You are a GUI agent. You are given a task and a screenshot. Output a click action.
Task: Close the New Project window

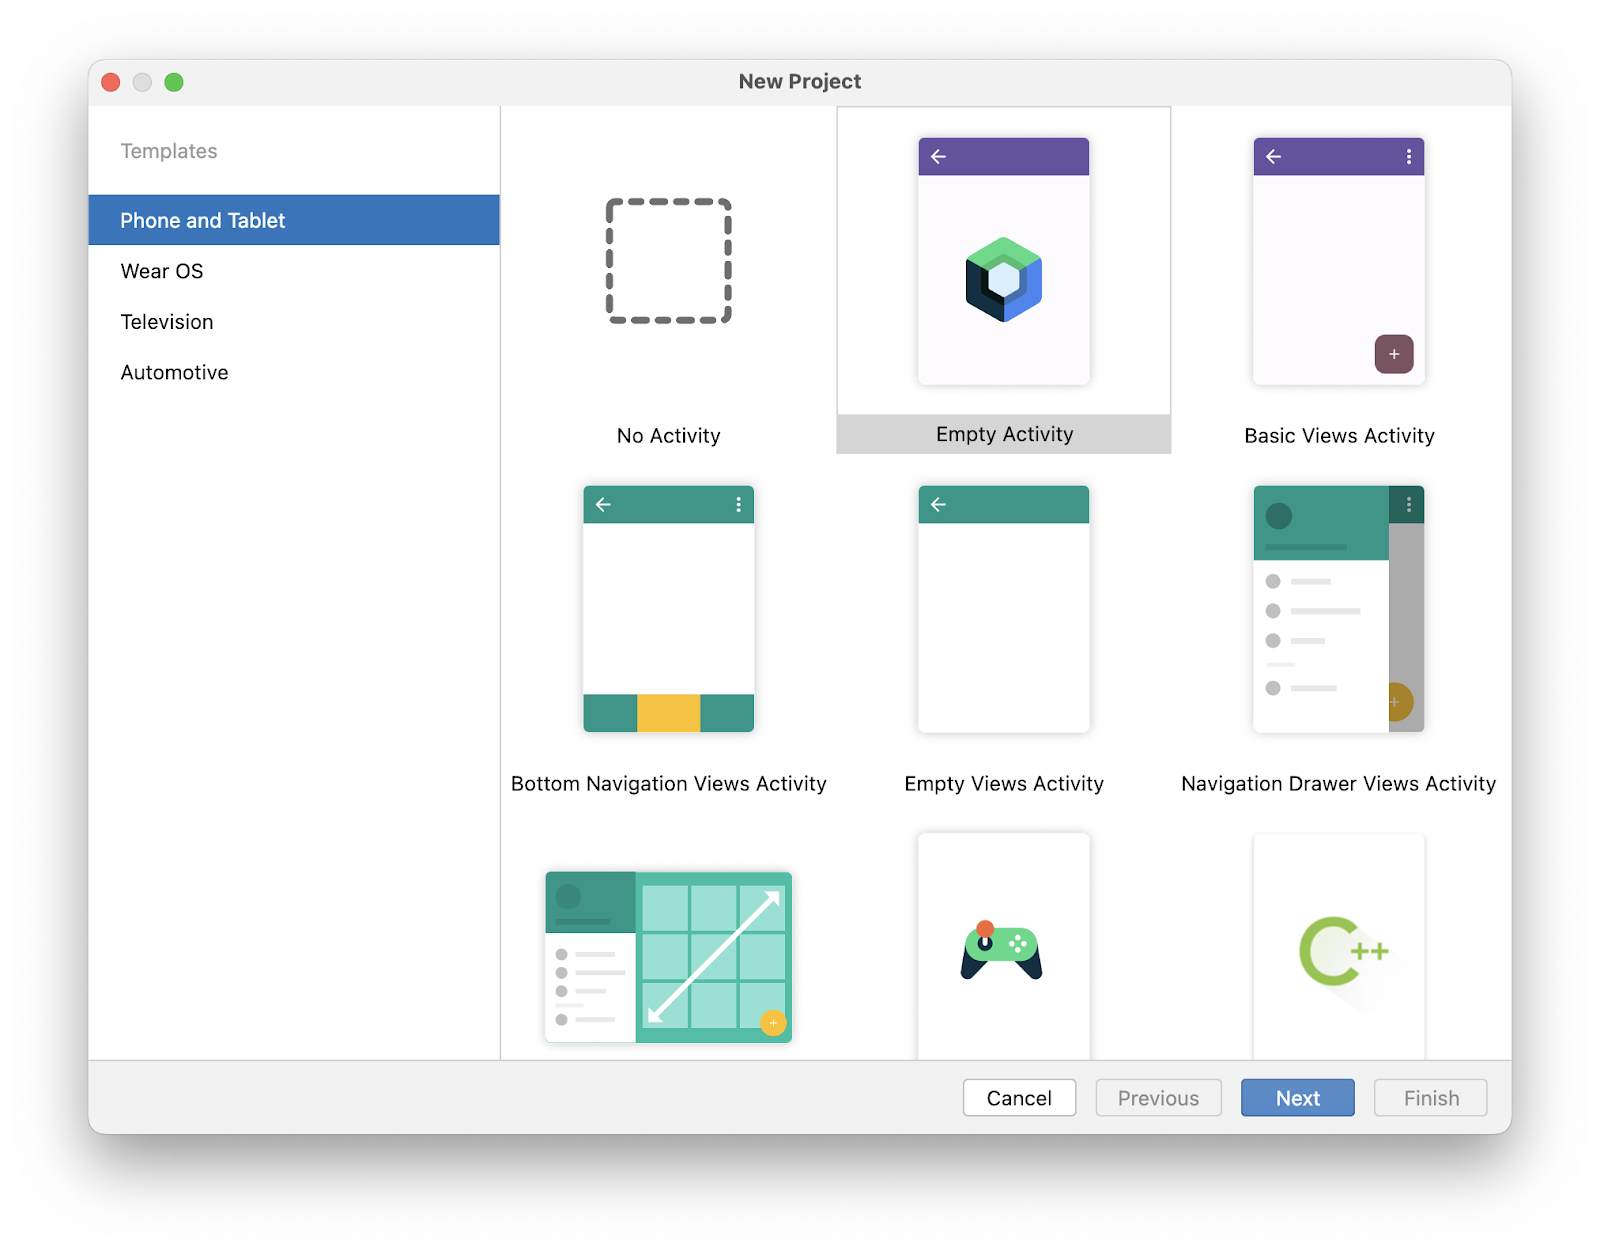pyautogui.click(x=111, y=82)
